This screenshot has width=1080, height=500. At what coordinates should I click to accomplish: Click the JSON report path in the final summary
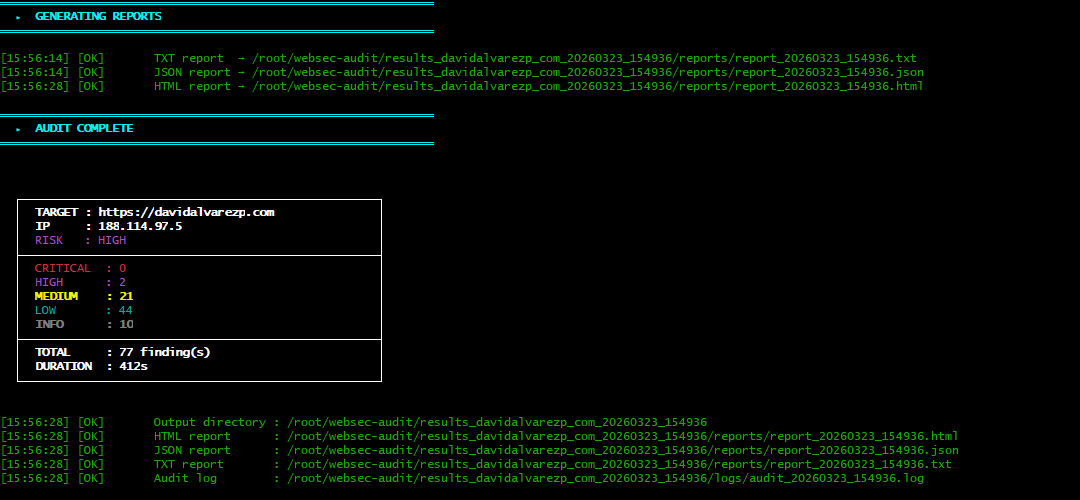click(623, 450)
